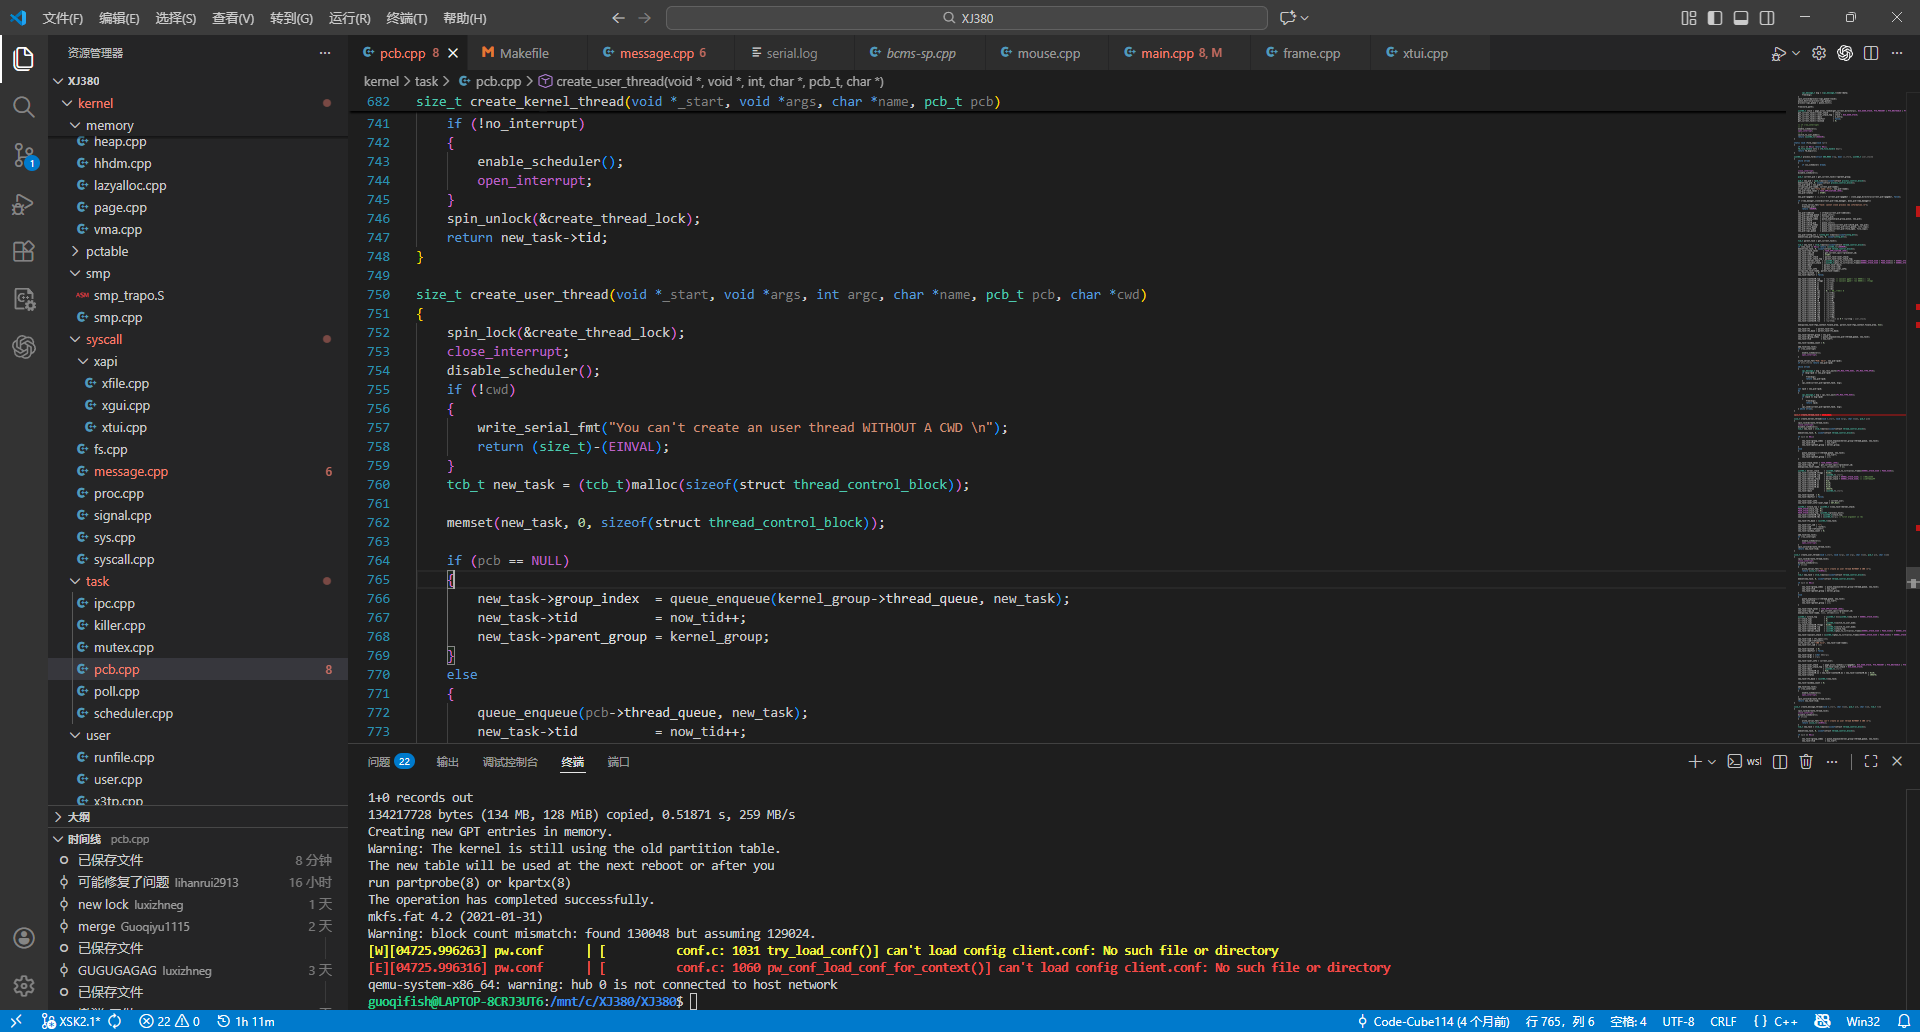Maximize the terminal panel size

pyautogui.click(x=1871, y=762)
